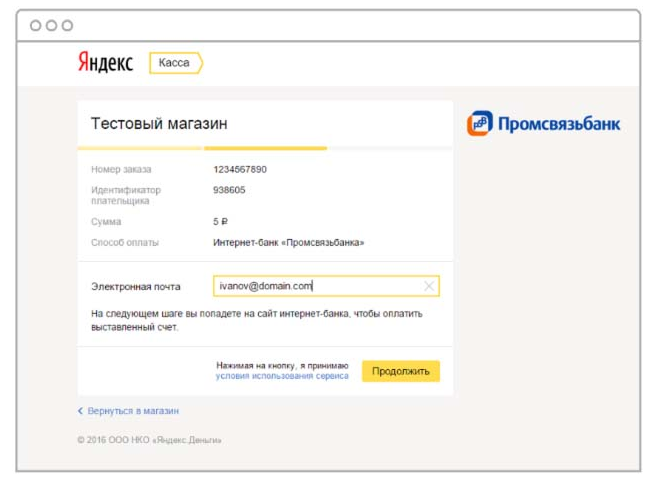658x485 pixels.
Task: Click the Электронная почта label
Action: (x=136, y=287)
